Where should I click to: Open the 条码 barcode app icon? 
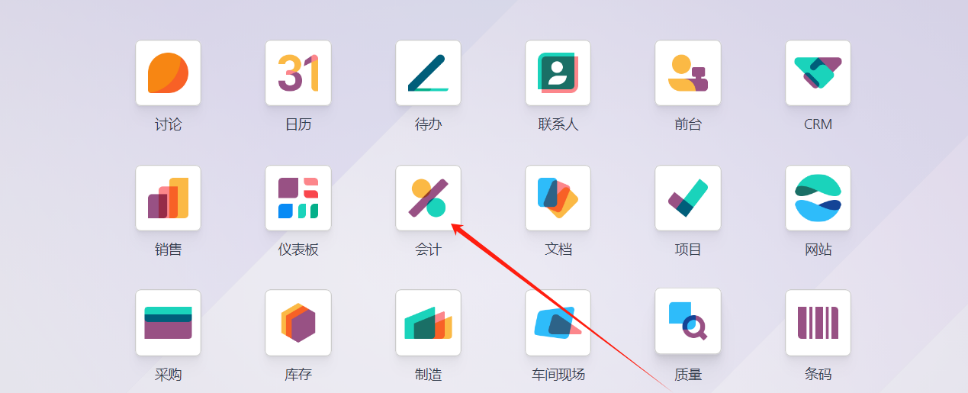(x=818, y=323)
